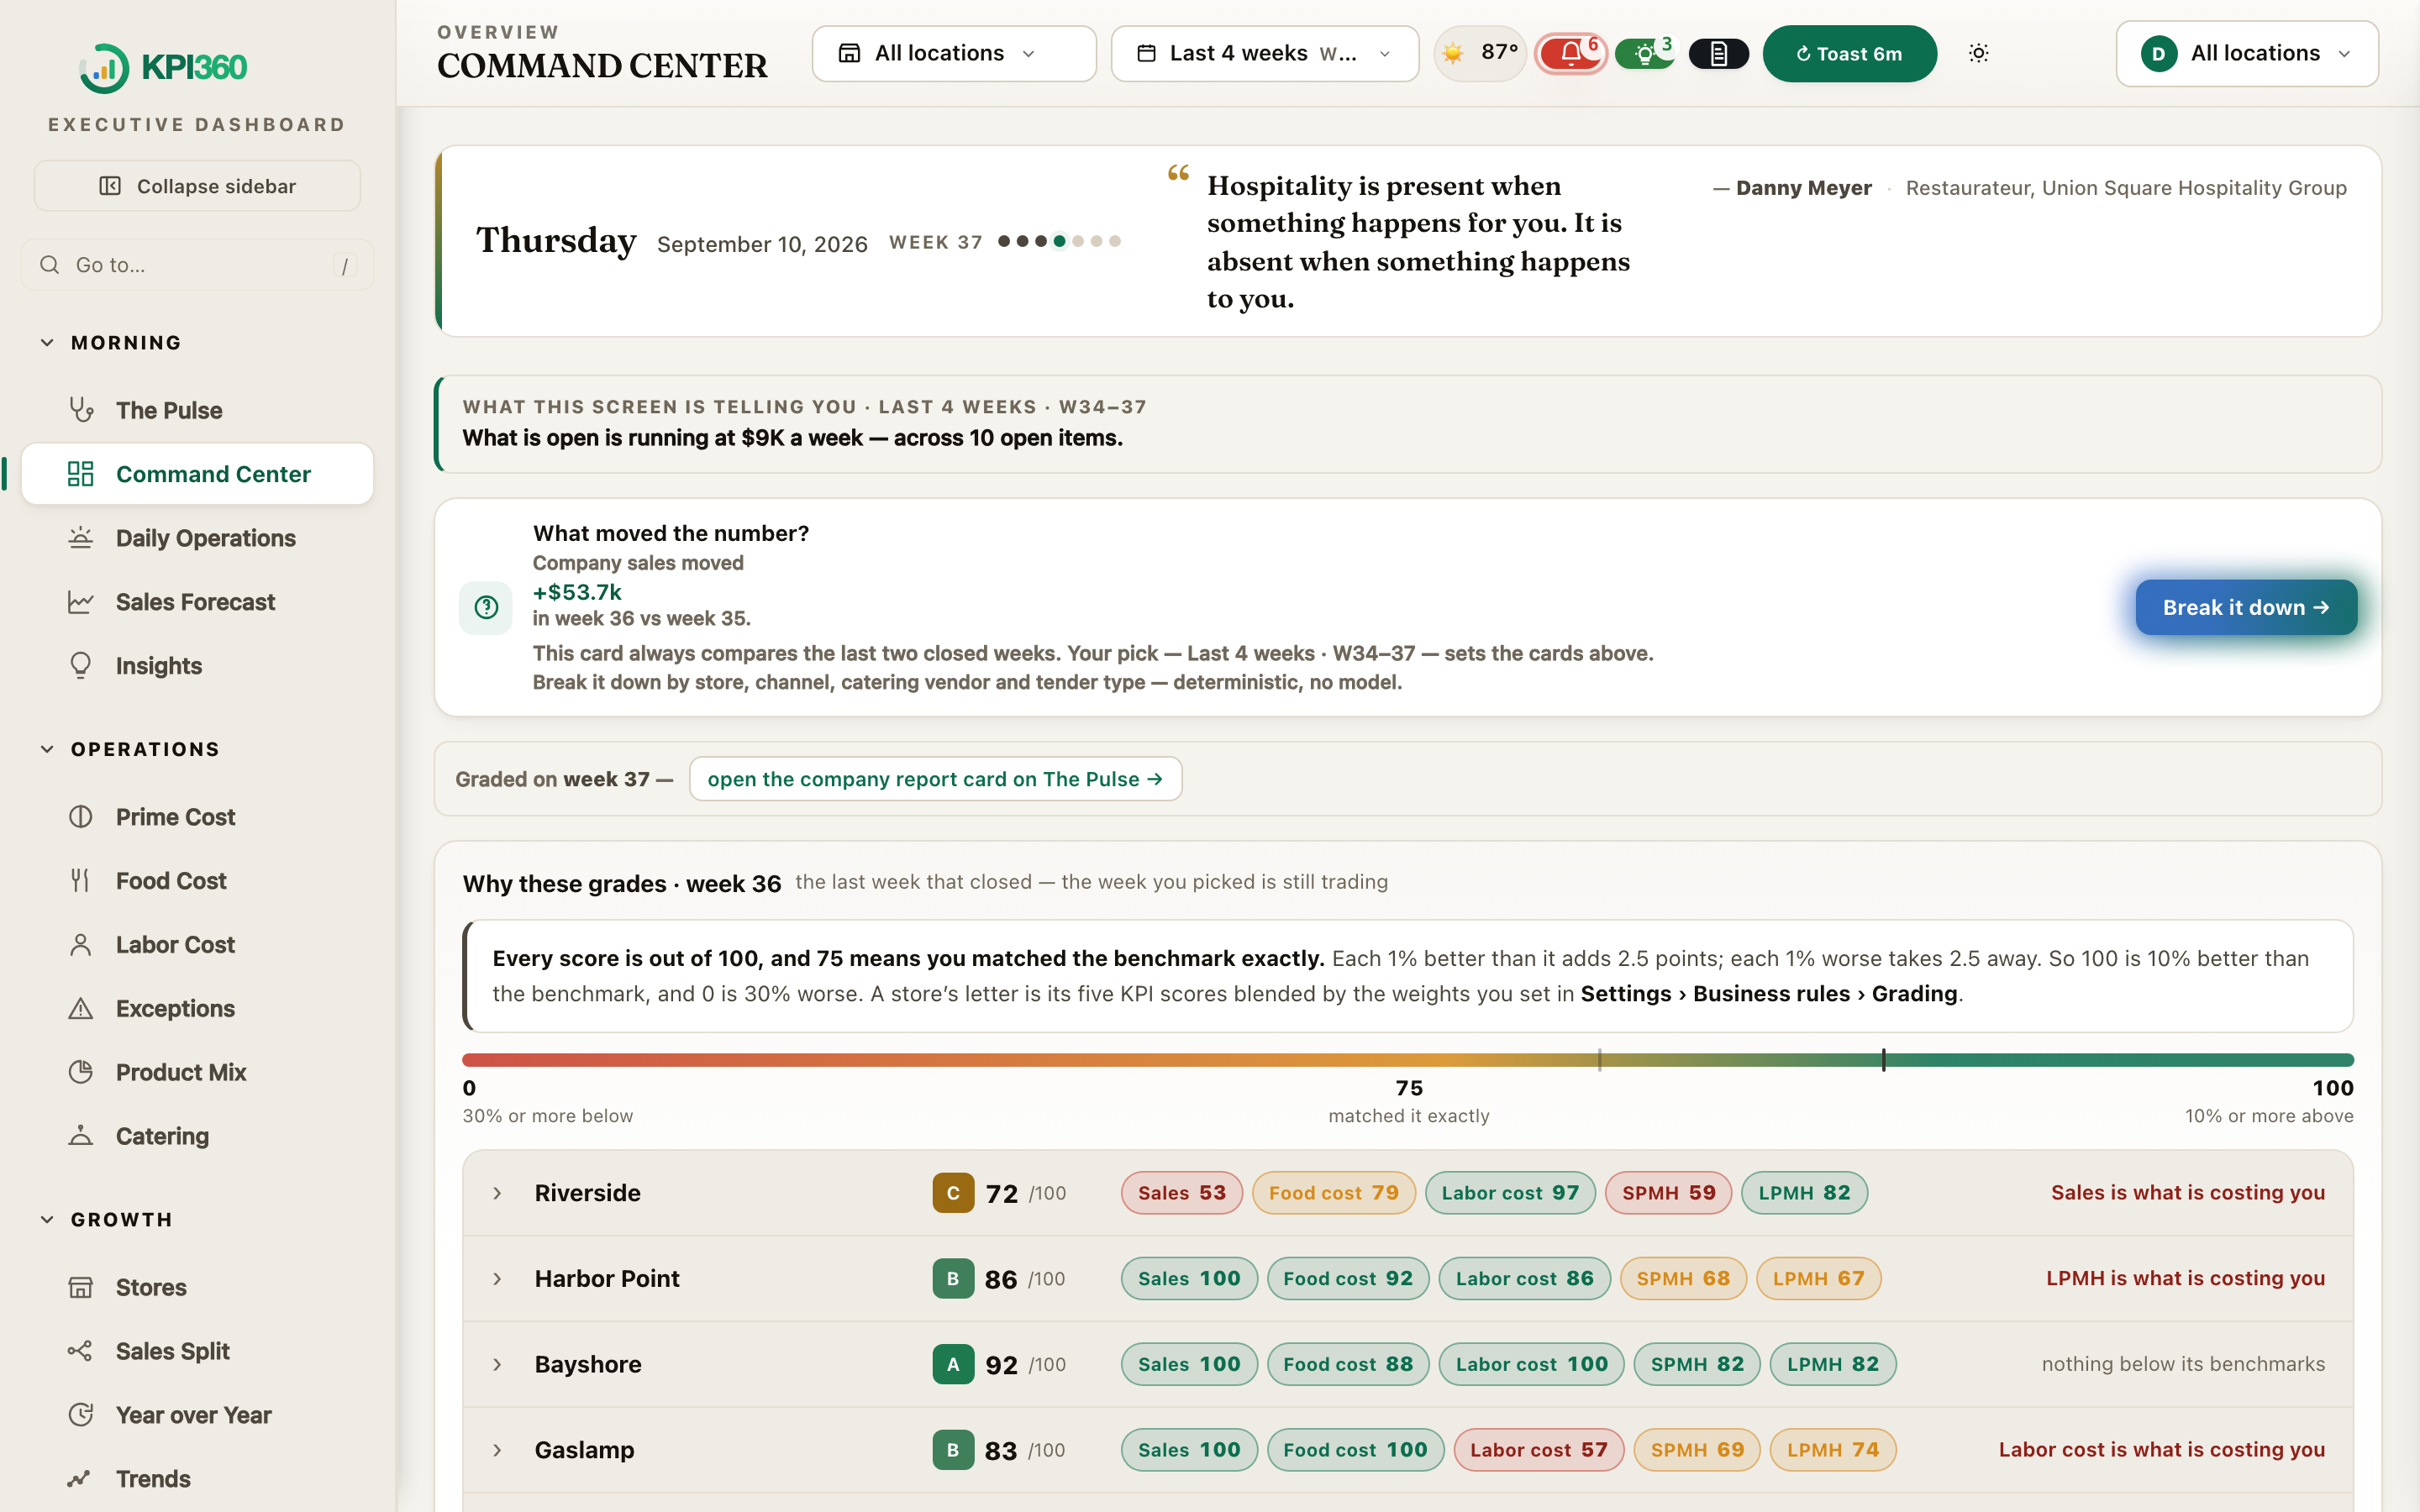This screenshot has height=1512, width=2420.
Task: Navigate to Prime Cost
Action: [197, 817]
